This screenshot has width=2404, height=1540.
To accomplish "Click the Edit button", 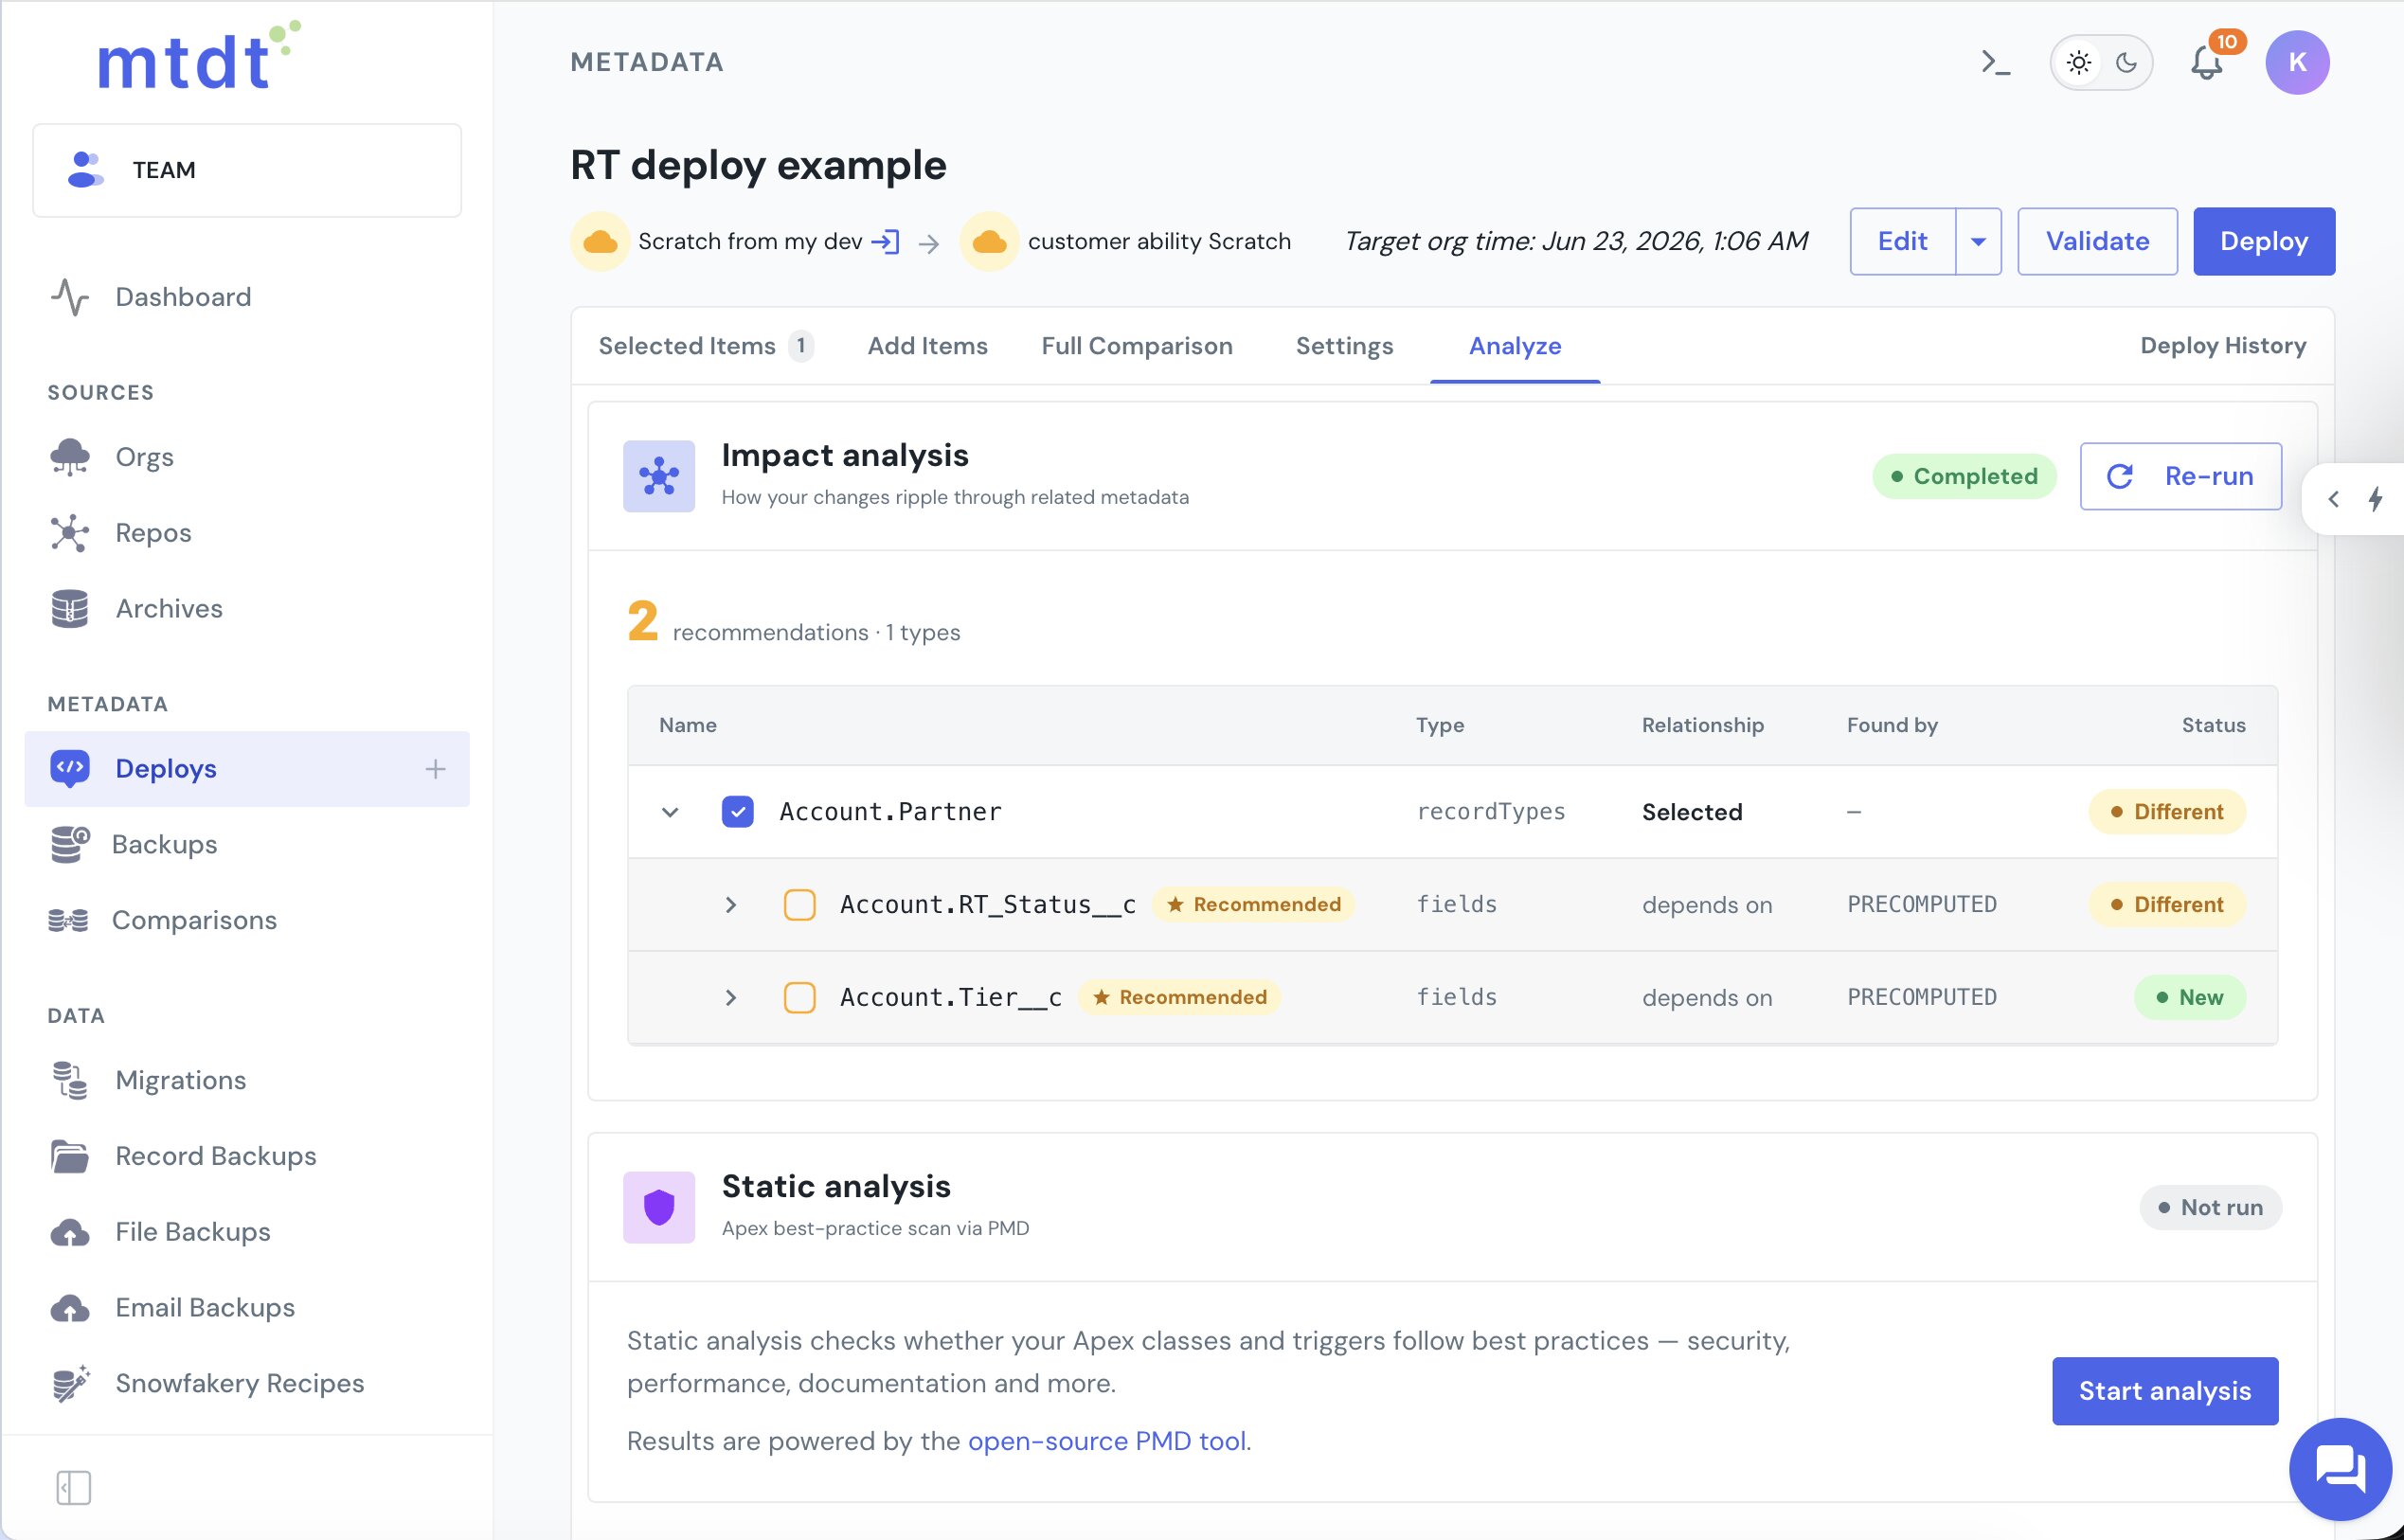I will point(1902,241).
